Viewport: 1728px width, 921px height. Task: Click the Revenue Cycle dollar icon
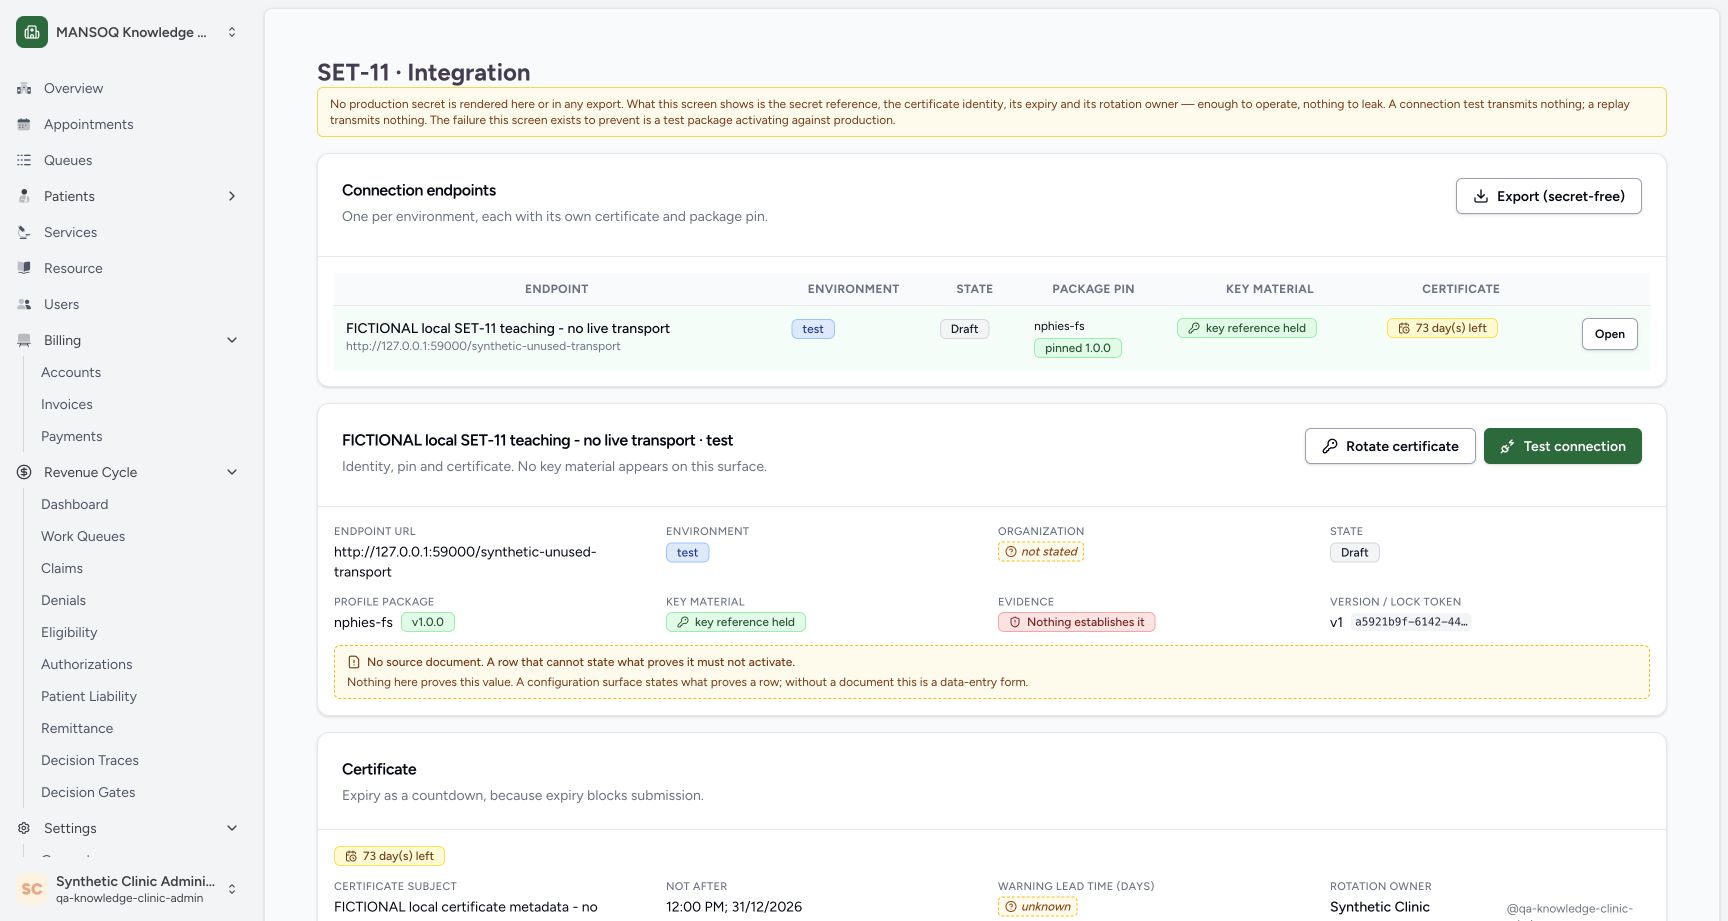(x=24, y=472)
